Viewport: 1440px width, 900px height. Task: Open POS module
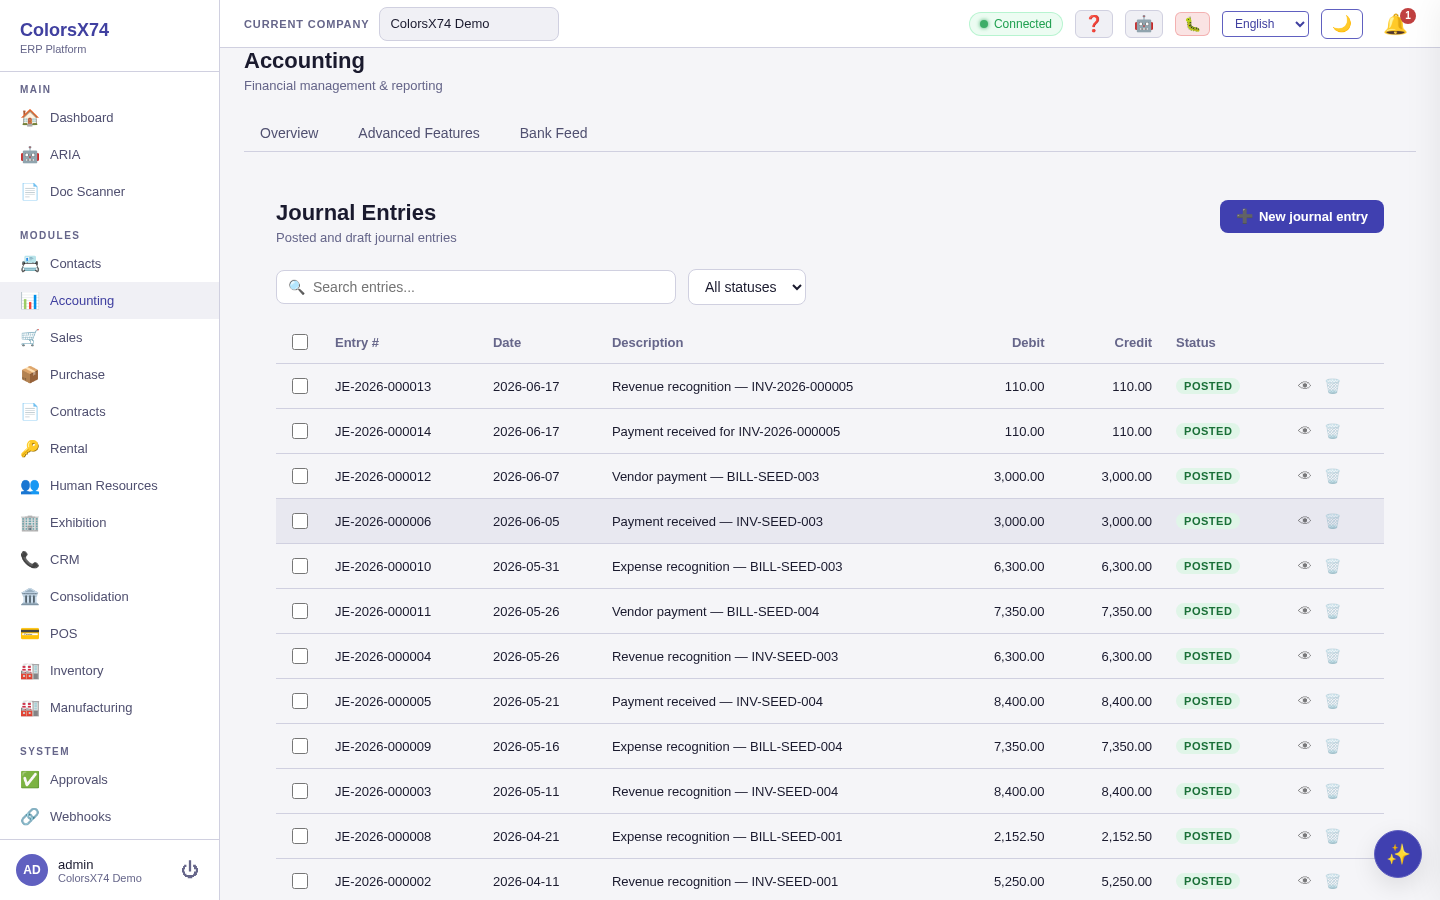[x=110, y=633]
